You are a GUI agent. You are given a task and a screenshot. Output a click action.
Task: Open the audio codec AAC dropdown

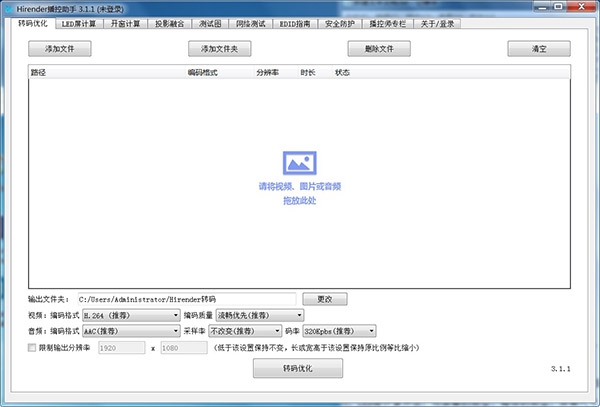coord(131,331)
